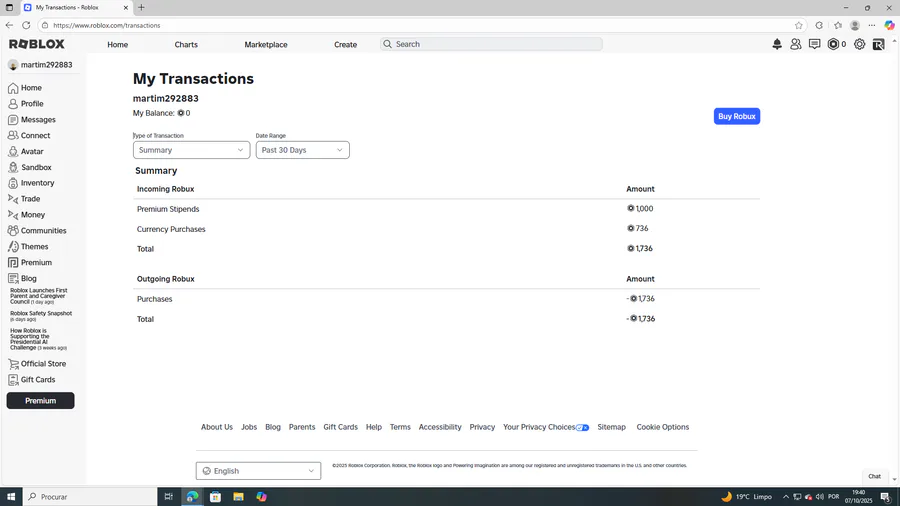Open the Cookie Options footer link
This screenshot has width=900, height=506.
point(663,427)
